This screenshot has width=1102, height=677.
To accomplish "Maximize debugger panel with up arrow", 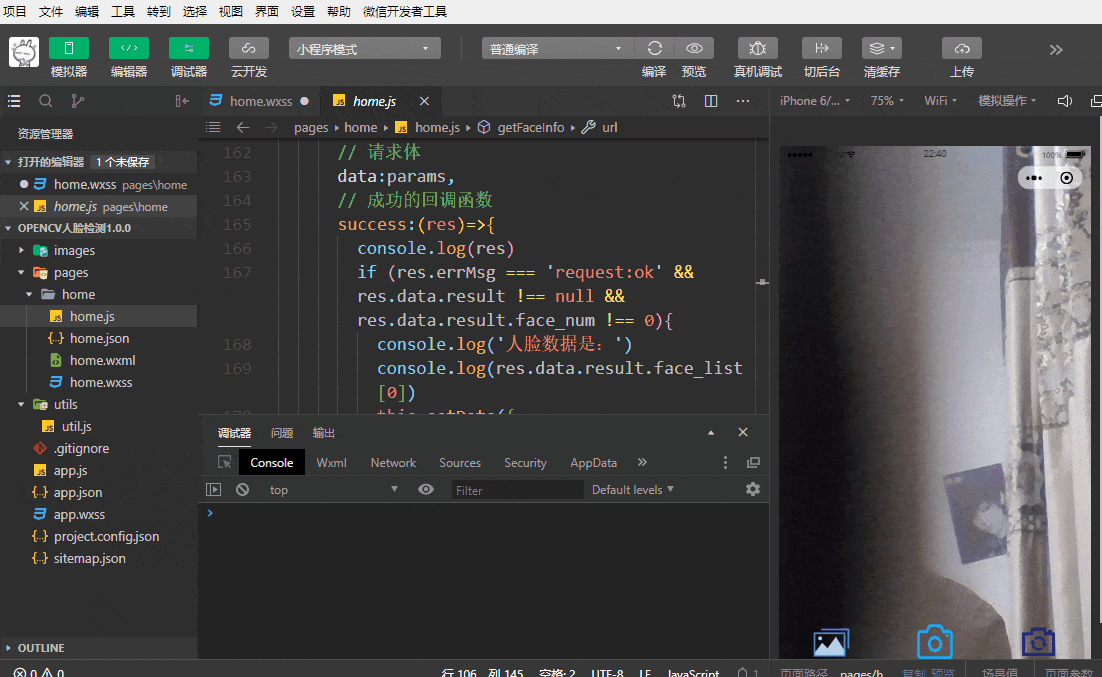I will (x=711, y=433).
